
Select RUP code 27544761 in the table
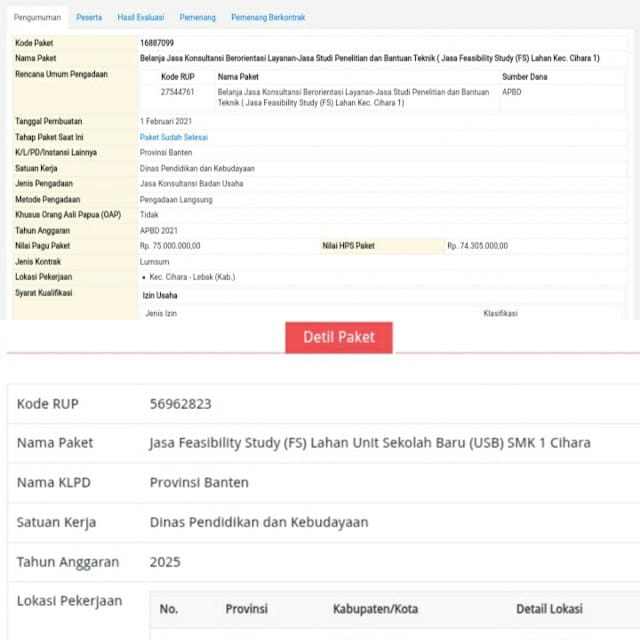[x=179, y=92]
